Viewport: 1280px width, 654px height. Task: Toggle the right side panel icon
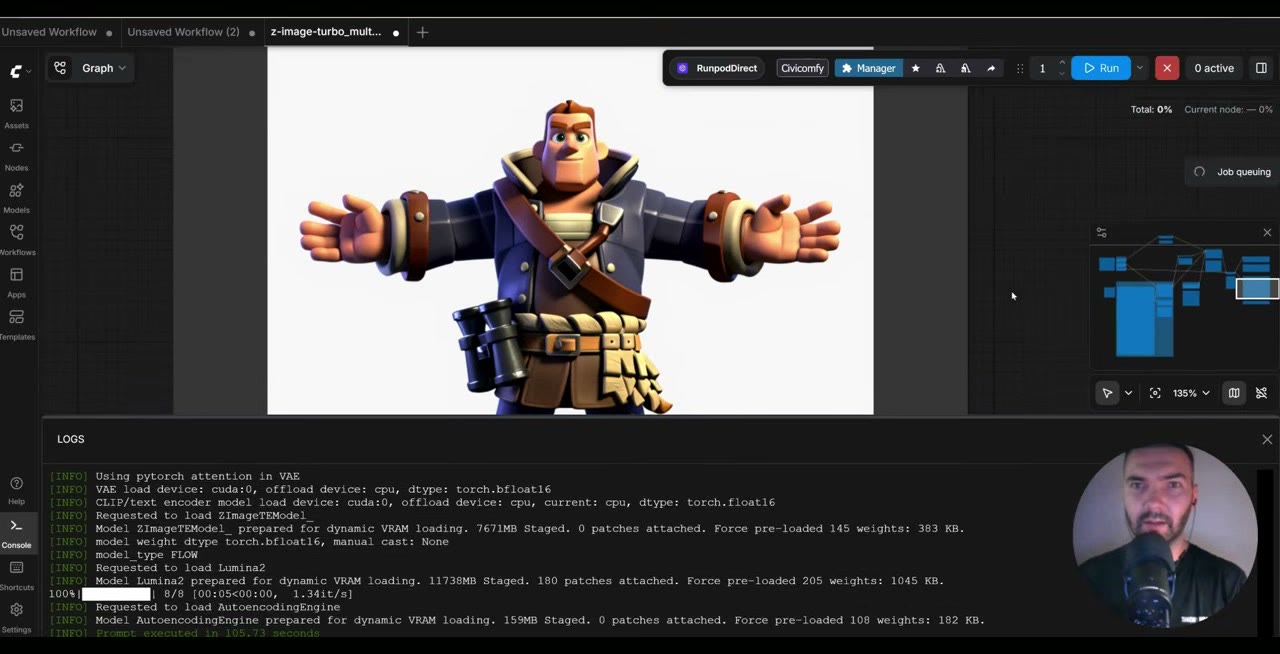tap(1261, 68)
